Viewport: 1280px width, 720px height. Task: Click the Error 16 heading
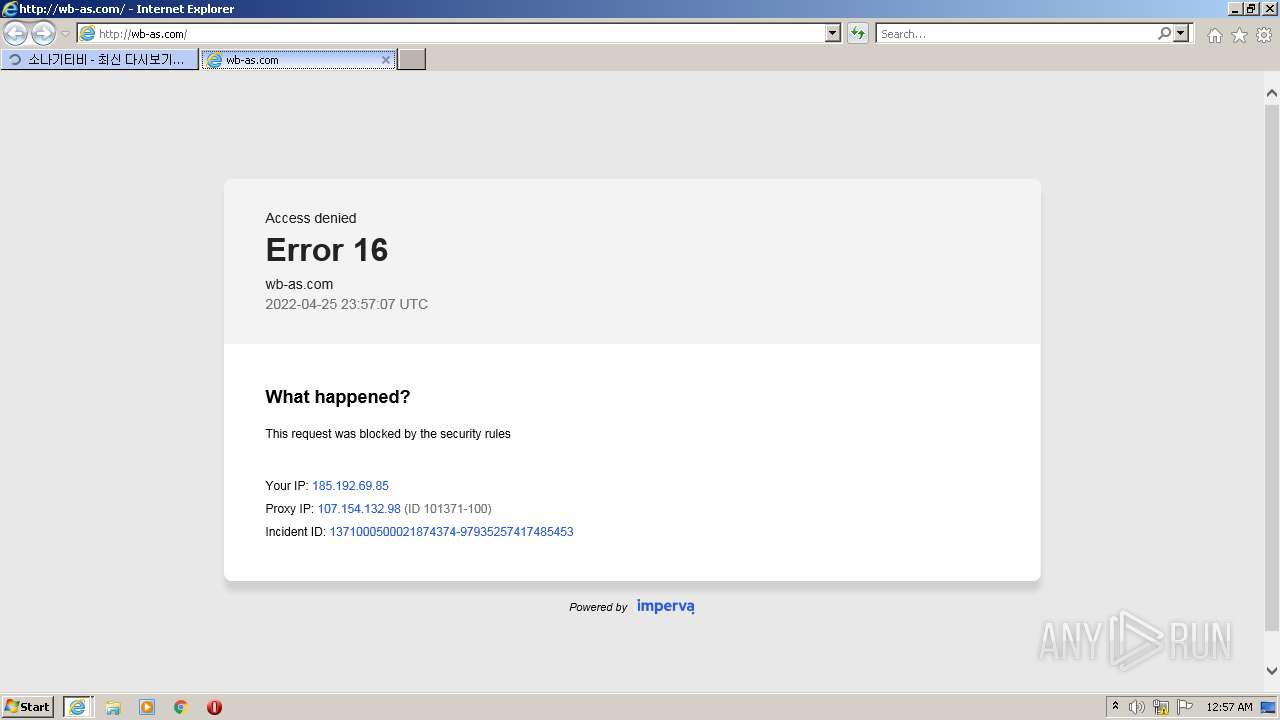click(x=327, y=250)
